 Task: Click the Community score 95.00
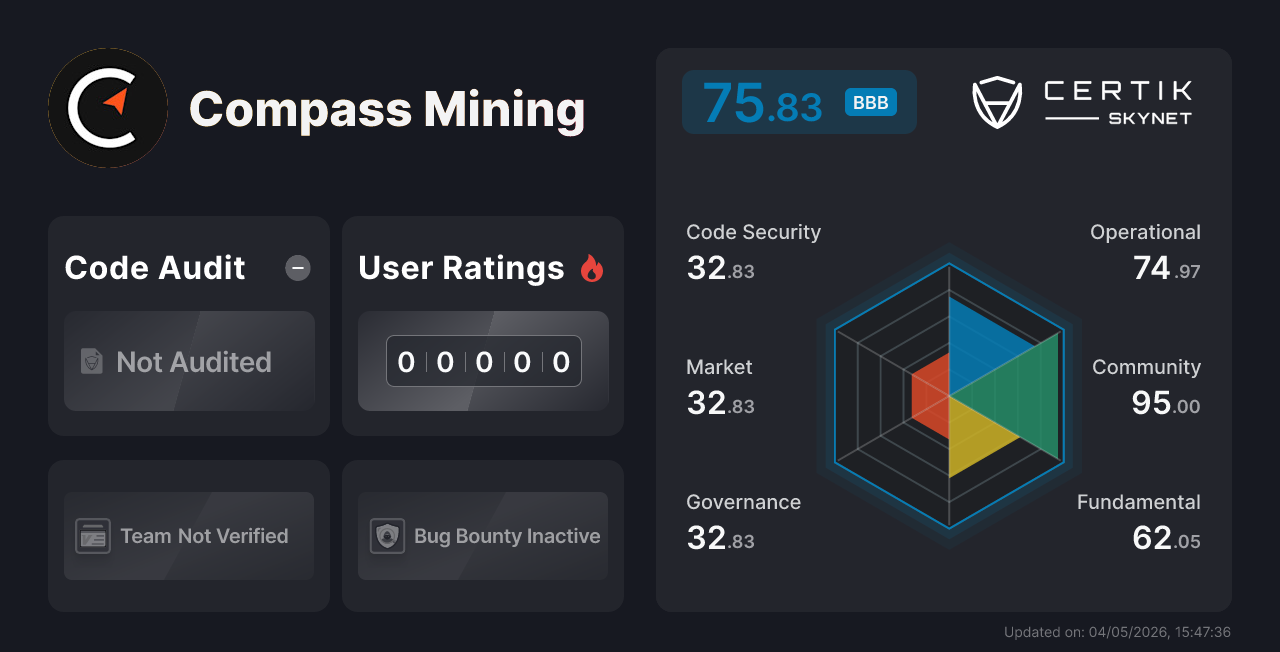pyautogui.click(x=1166, y=403)
